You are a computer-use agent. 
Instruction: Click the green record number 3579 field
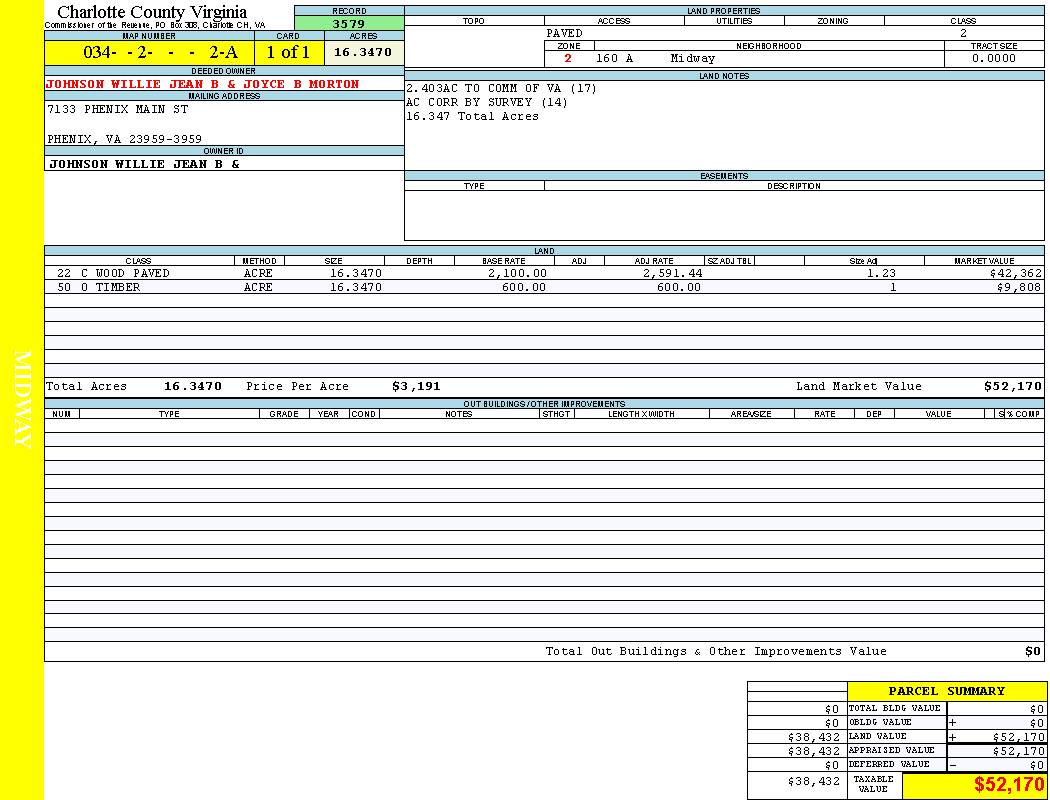pos(349,24)
